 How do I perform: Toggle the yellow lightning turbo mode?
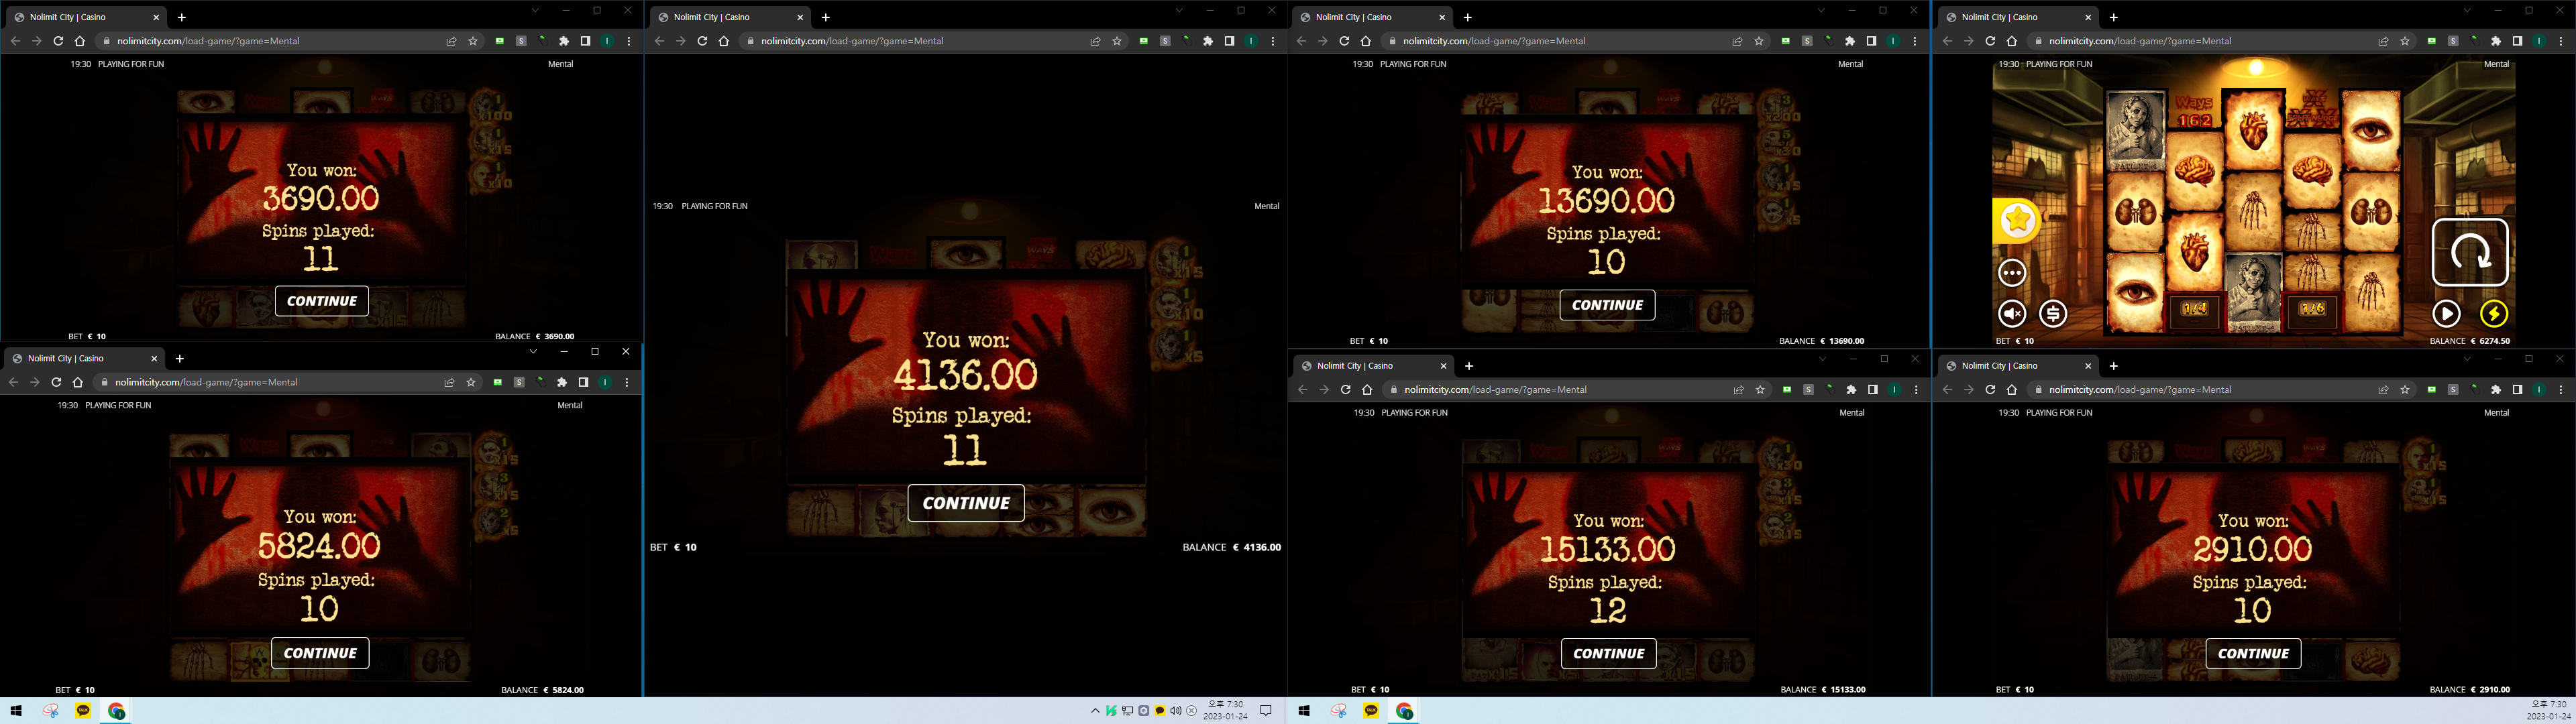2494,314
